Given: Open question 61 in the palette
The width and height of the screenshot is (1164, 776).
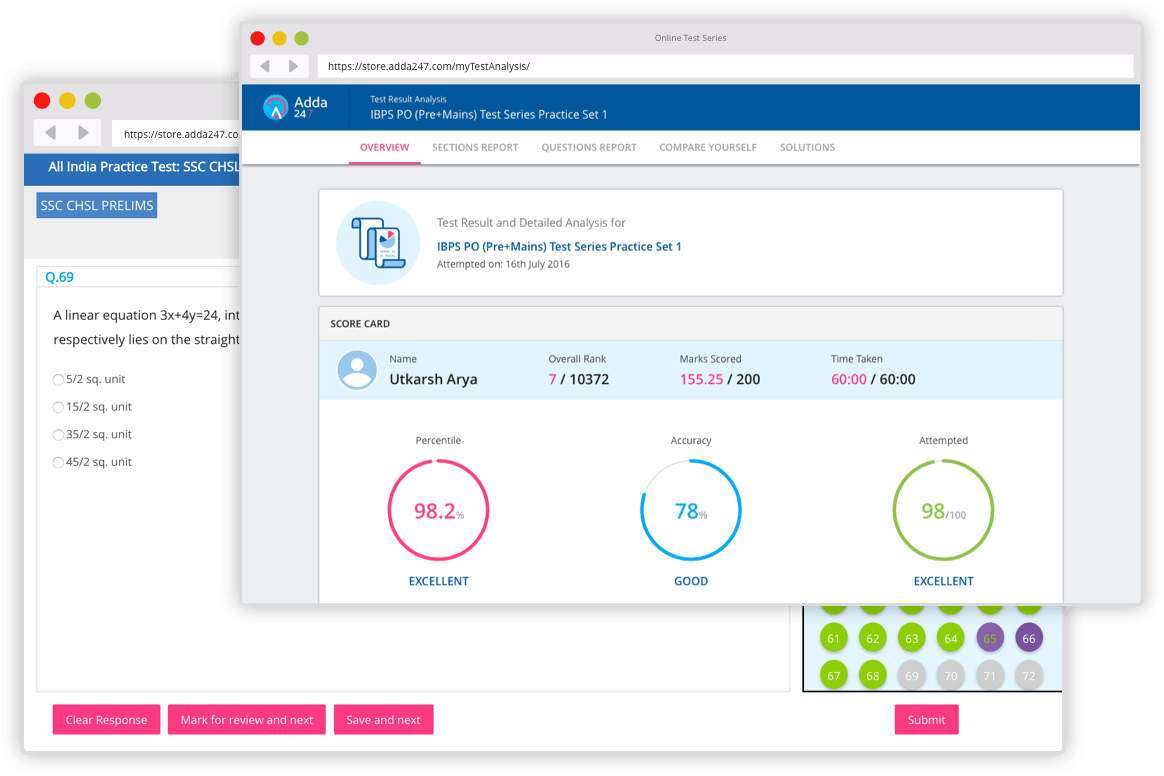Looking at the screenshot, I should tap(834, 638).
